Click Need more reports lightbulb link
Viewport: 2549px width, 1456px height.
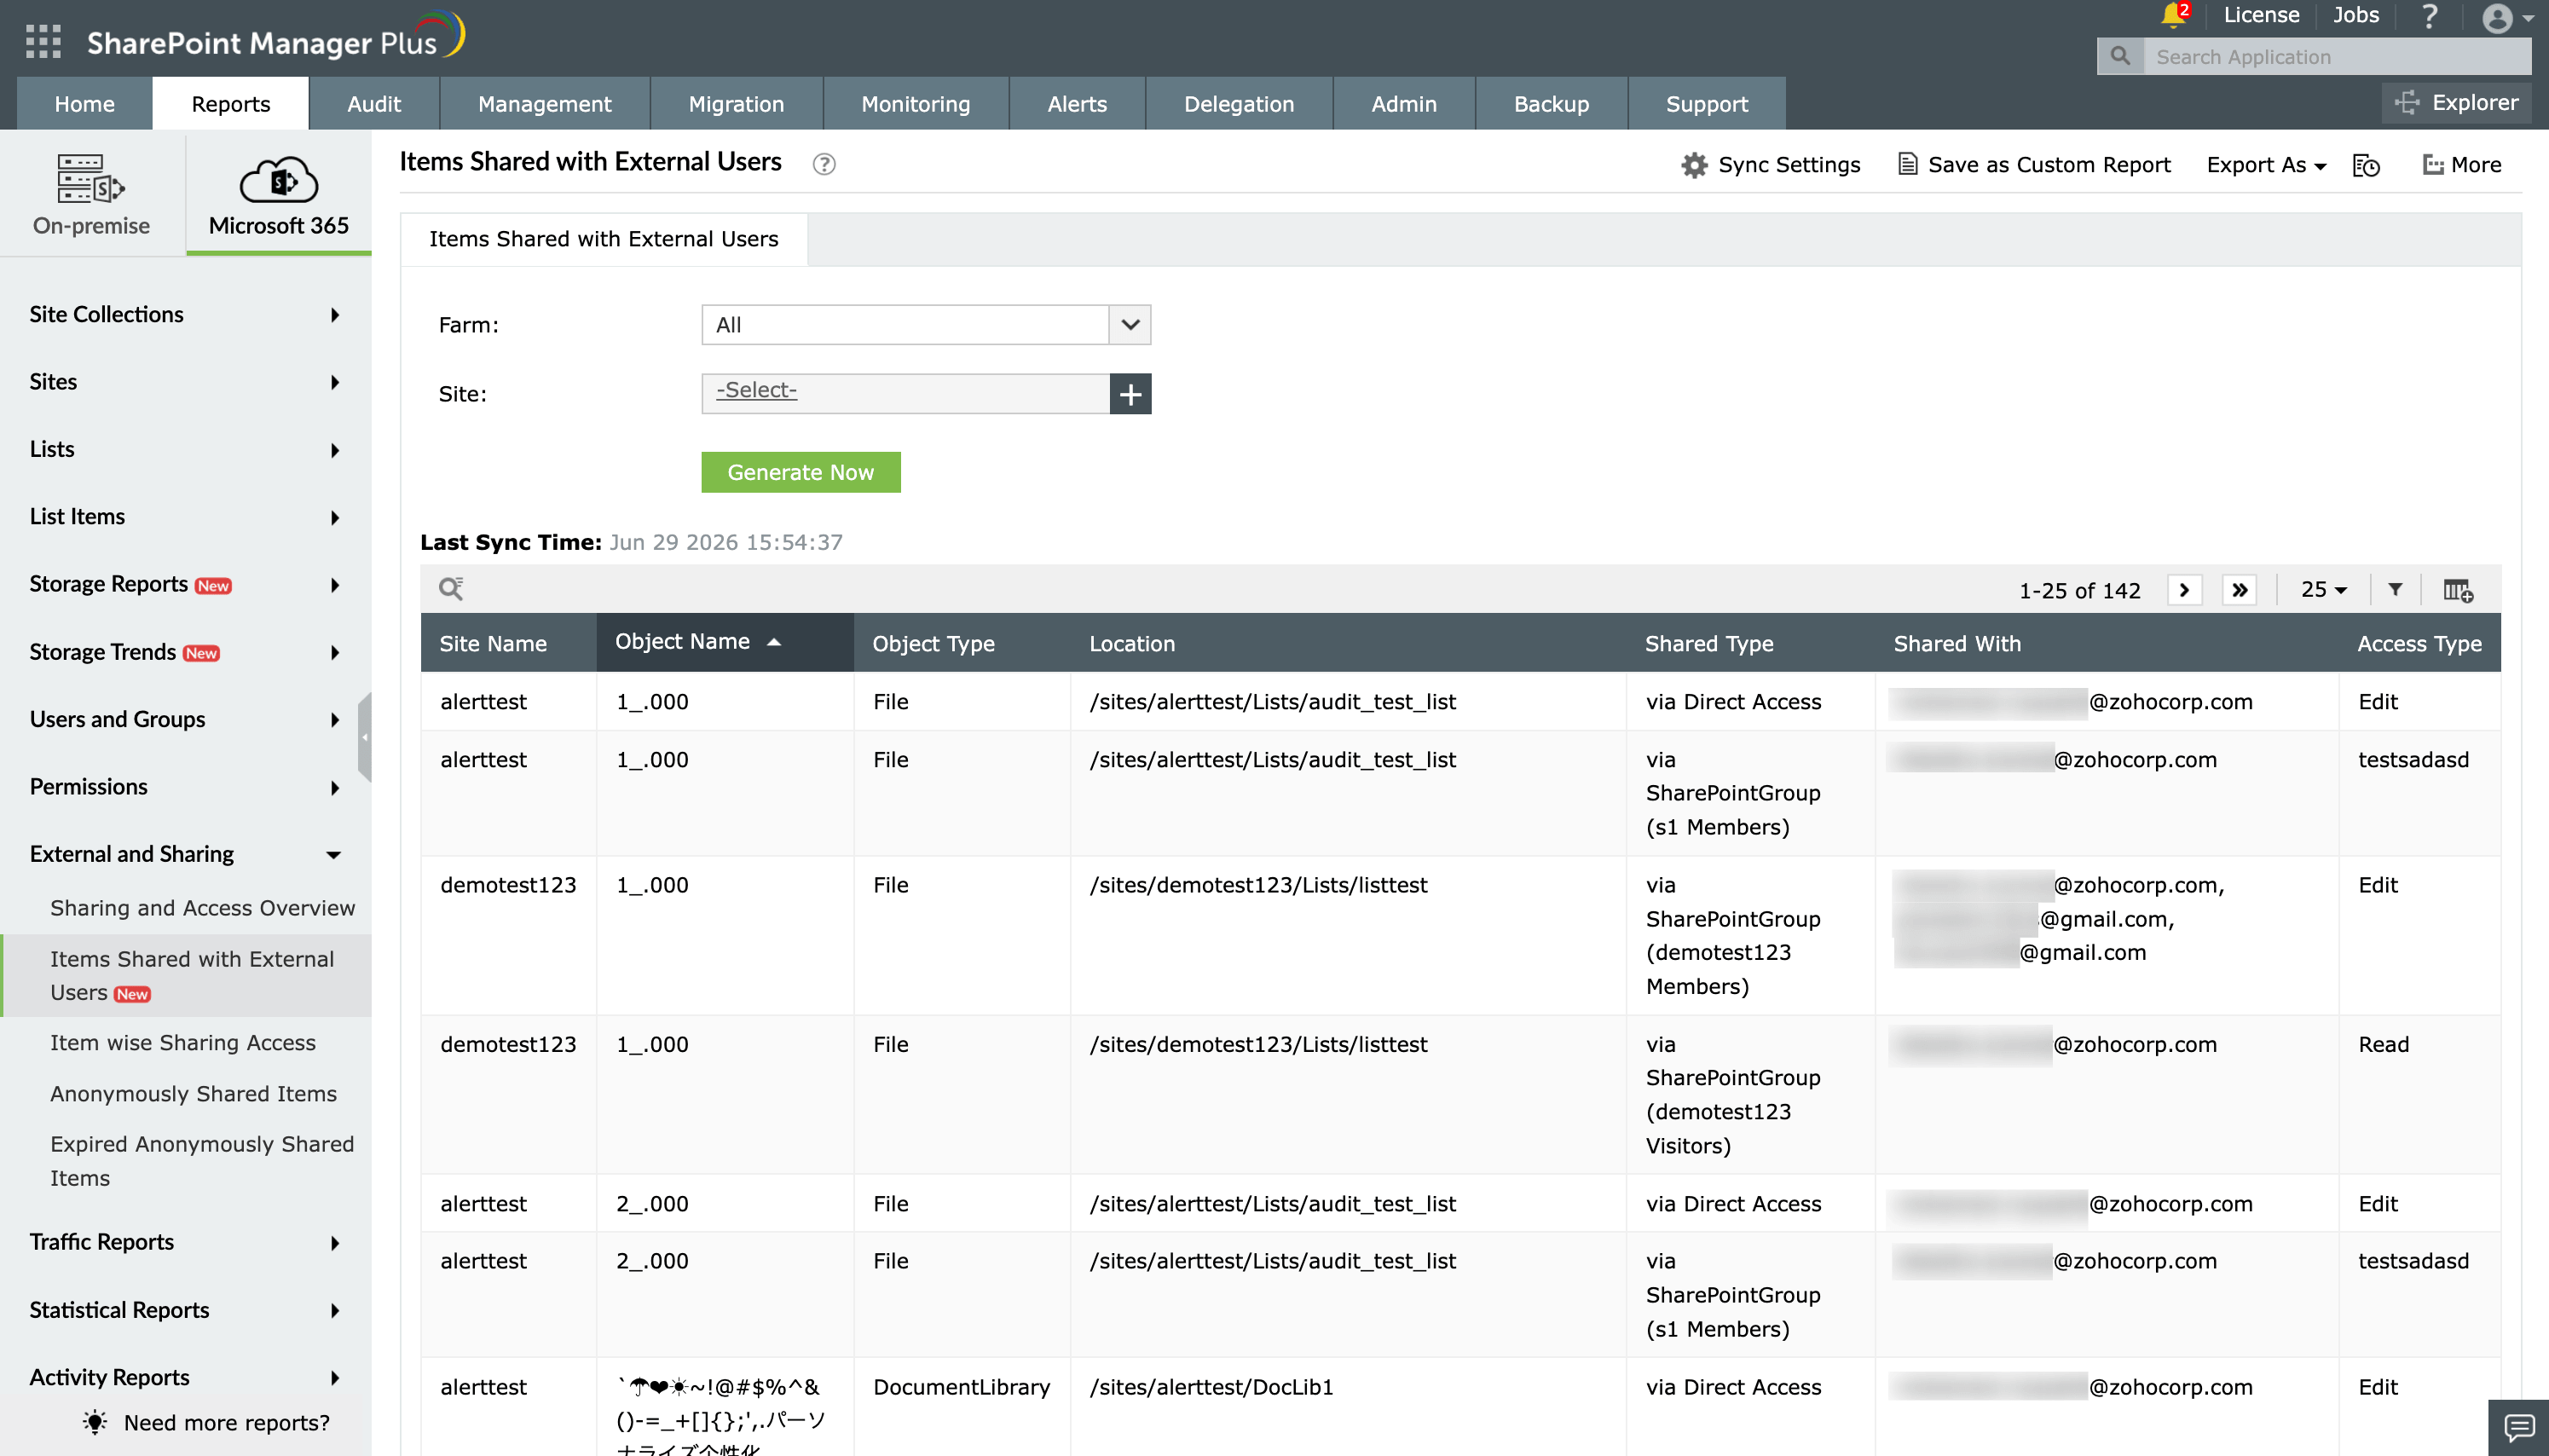click(x=207, y=1422)
